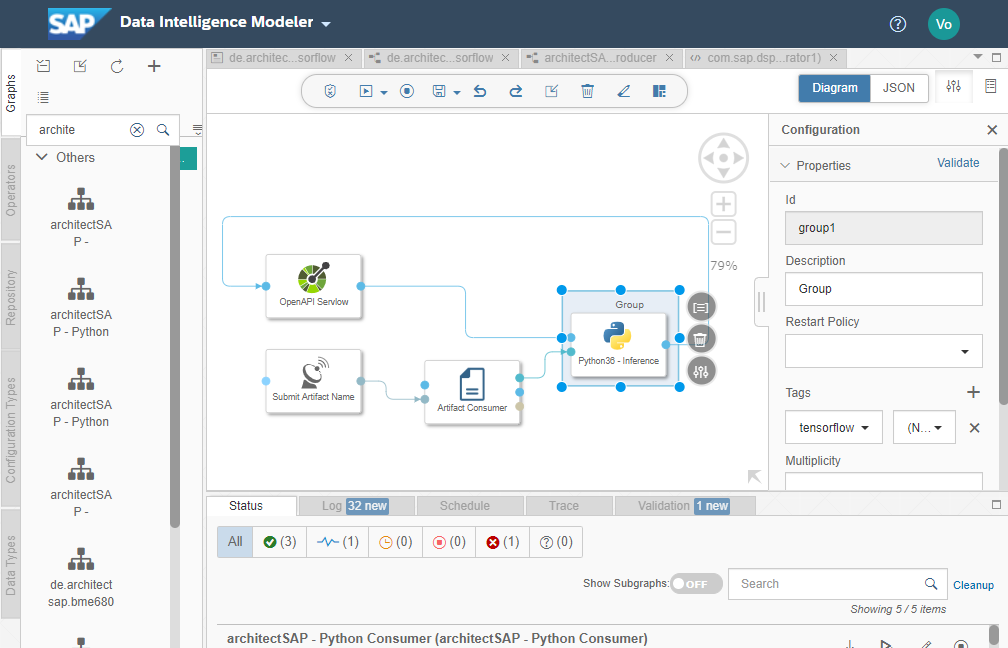Click the auto layout toolbar icon

tap(659, 91)
